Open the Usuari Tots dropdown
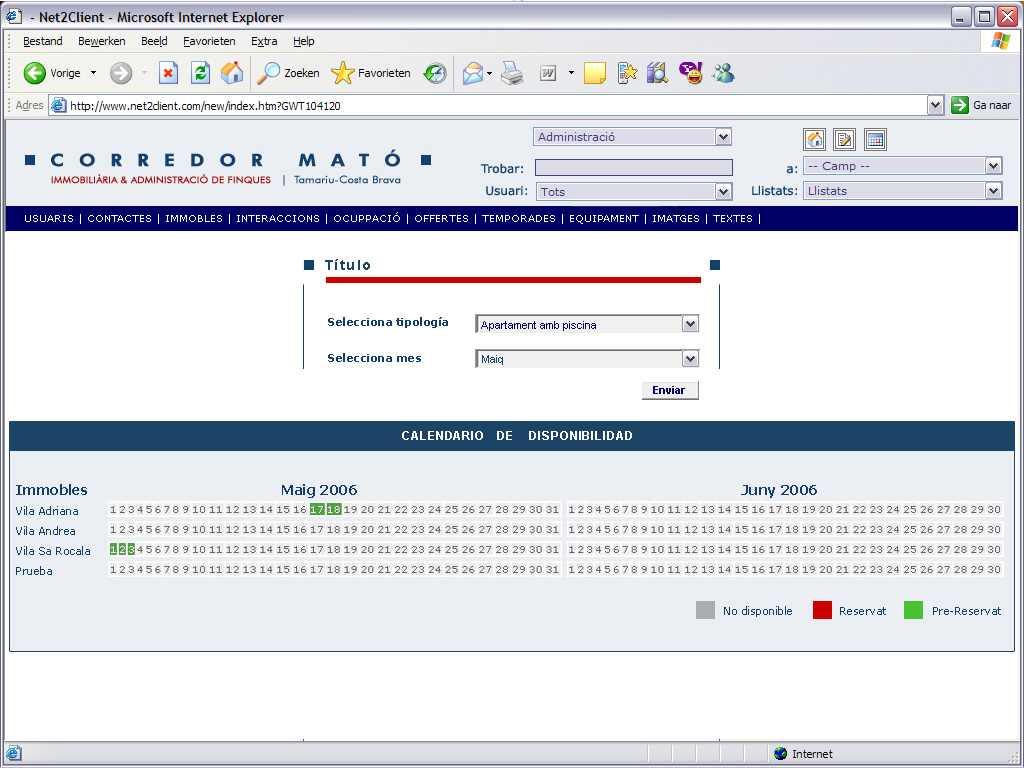The image size is (1024, 768). coord(633,191)
